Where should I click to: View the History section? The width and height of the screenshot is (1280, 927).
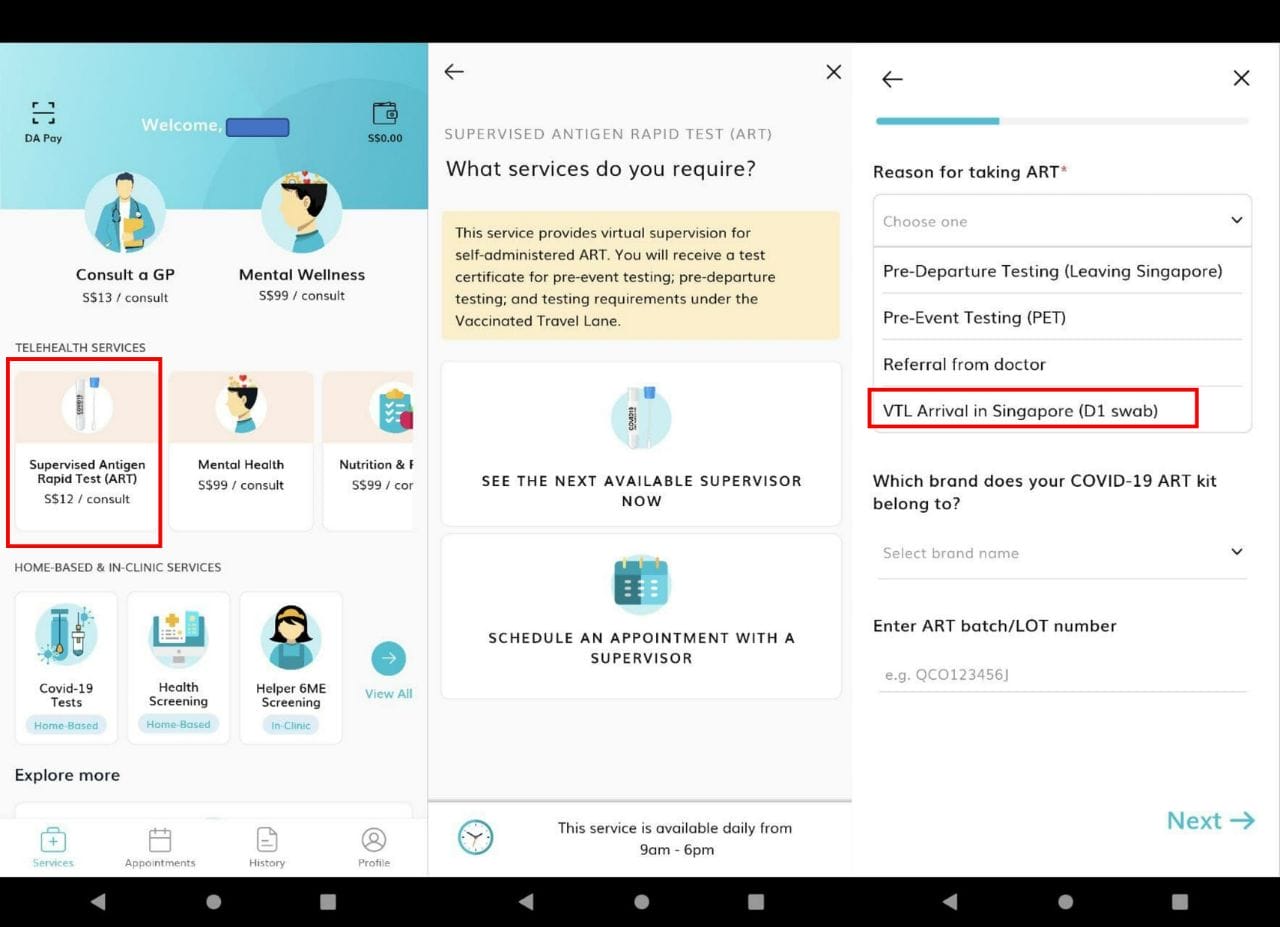[x=266, y=845]
